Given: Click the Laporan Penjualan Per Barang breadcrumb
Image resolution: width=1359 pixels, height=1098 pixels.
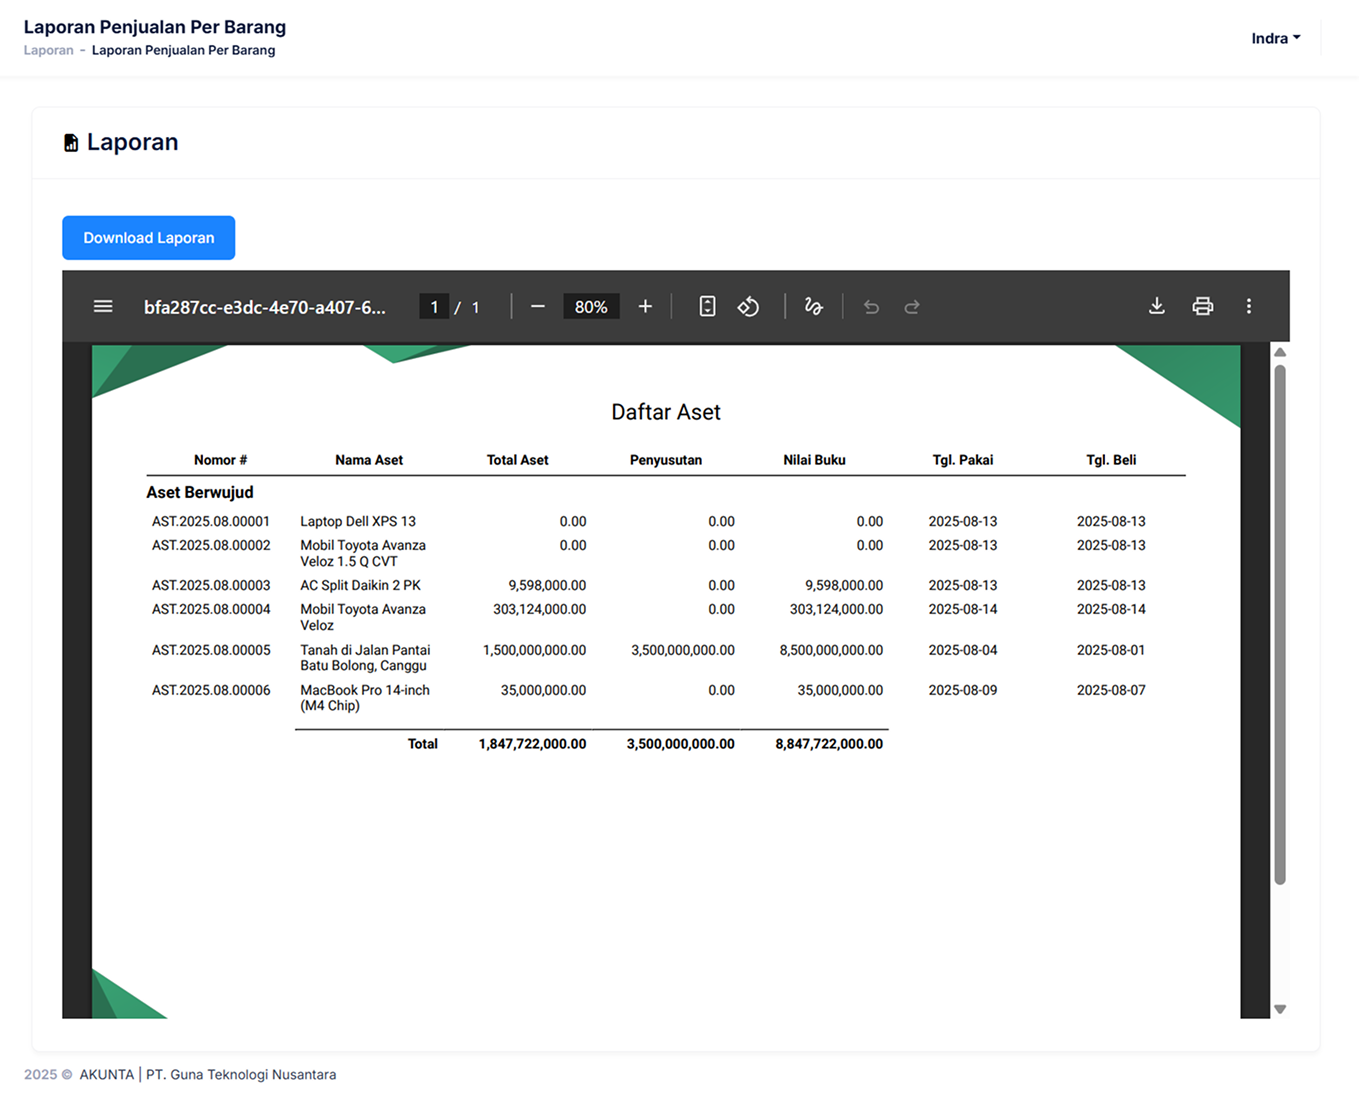Looking at the screenshot, I should point(183,51).
